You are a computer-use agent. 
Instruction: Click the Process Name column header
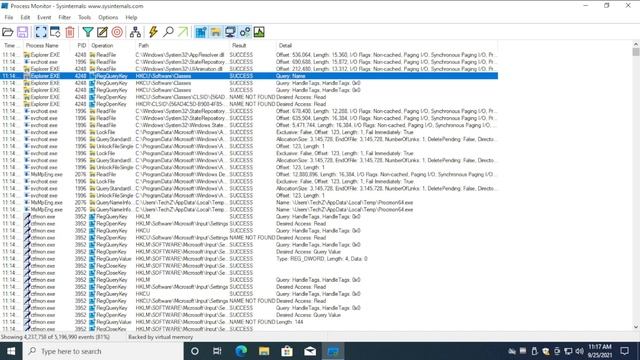point(46,45)
